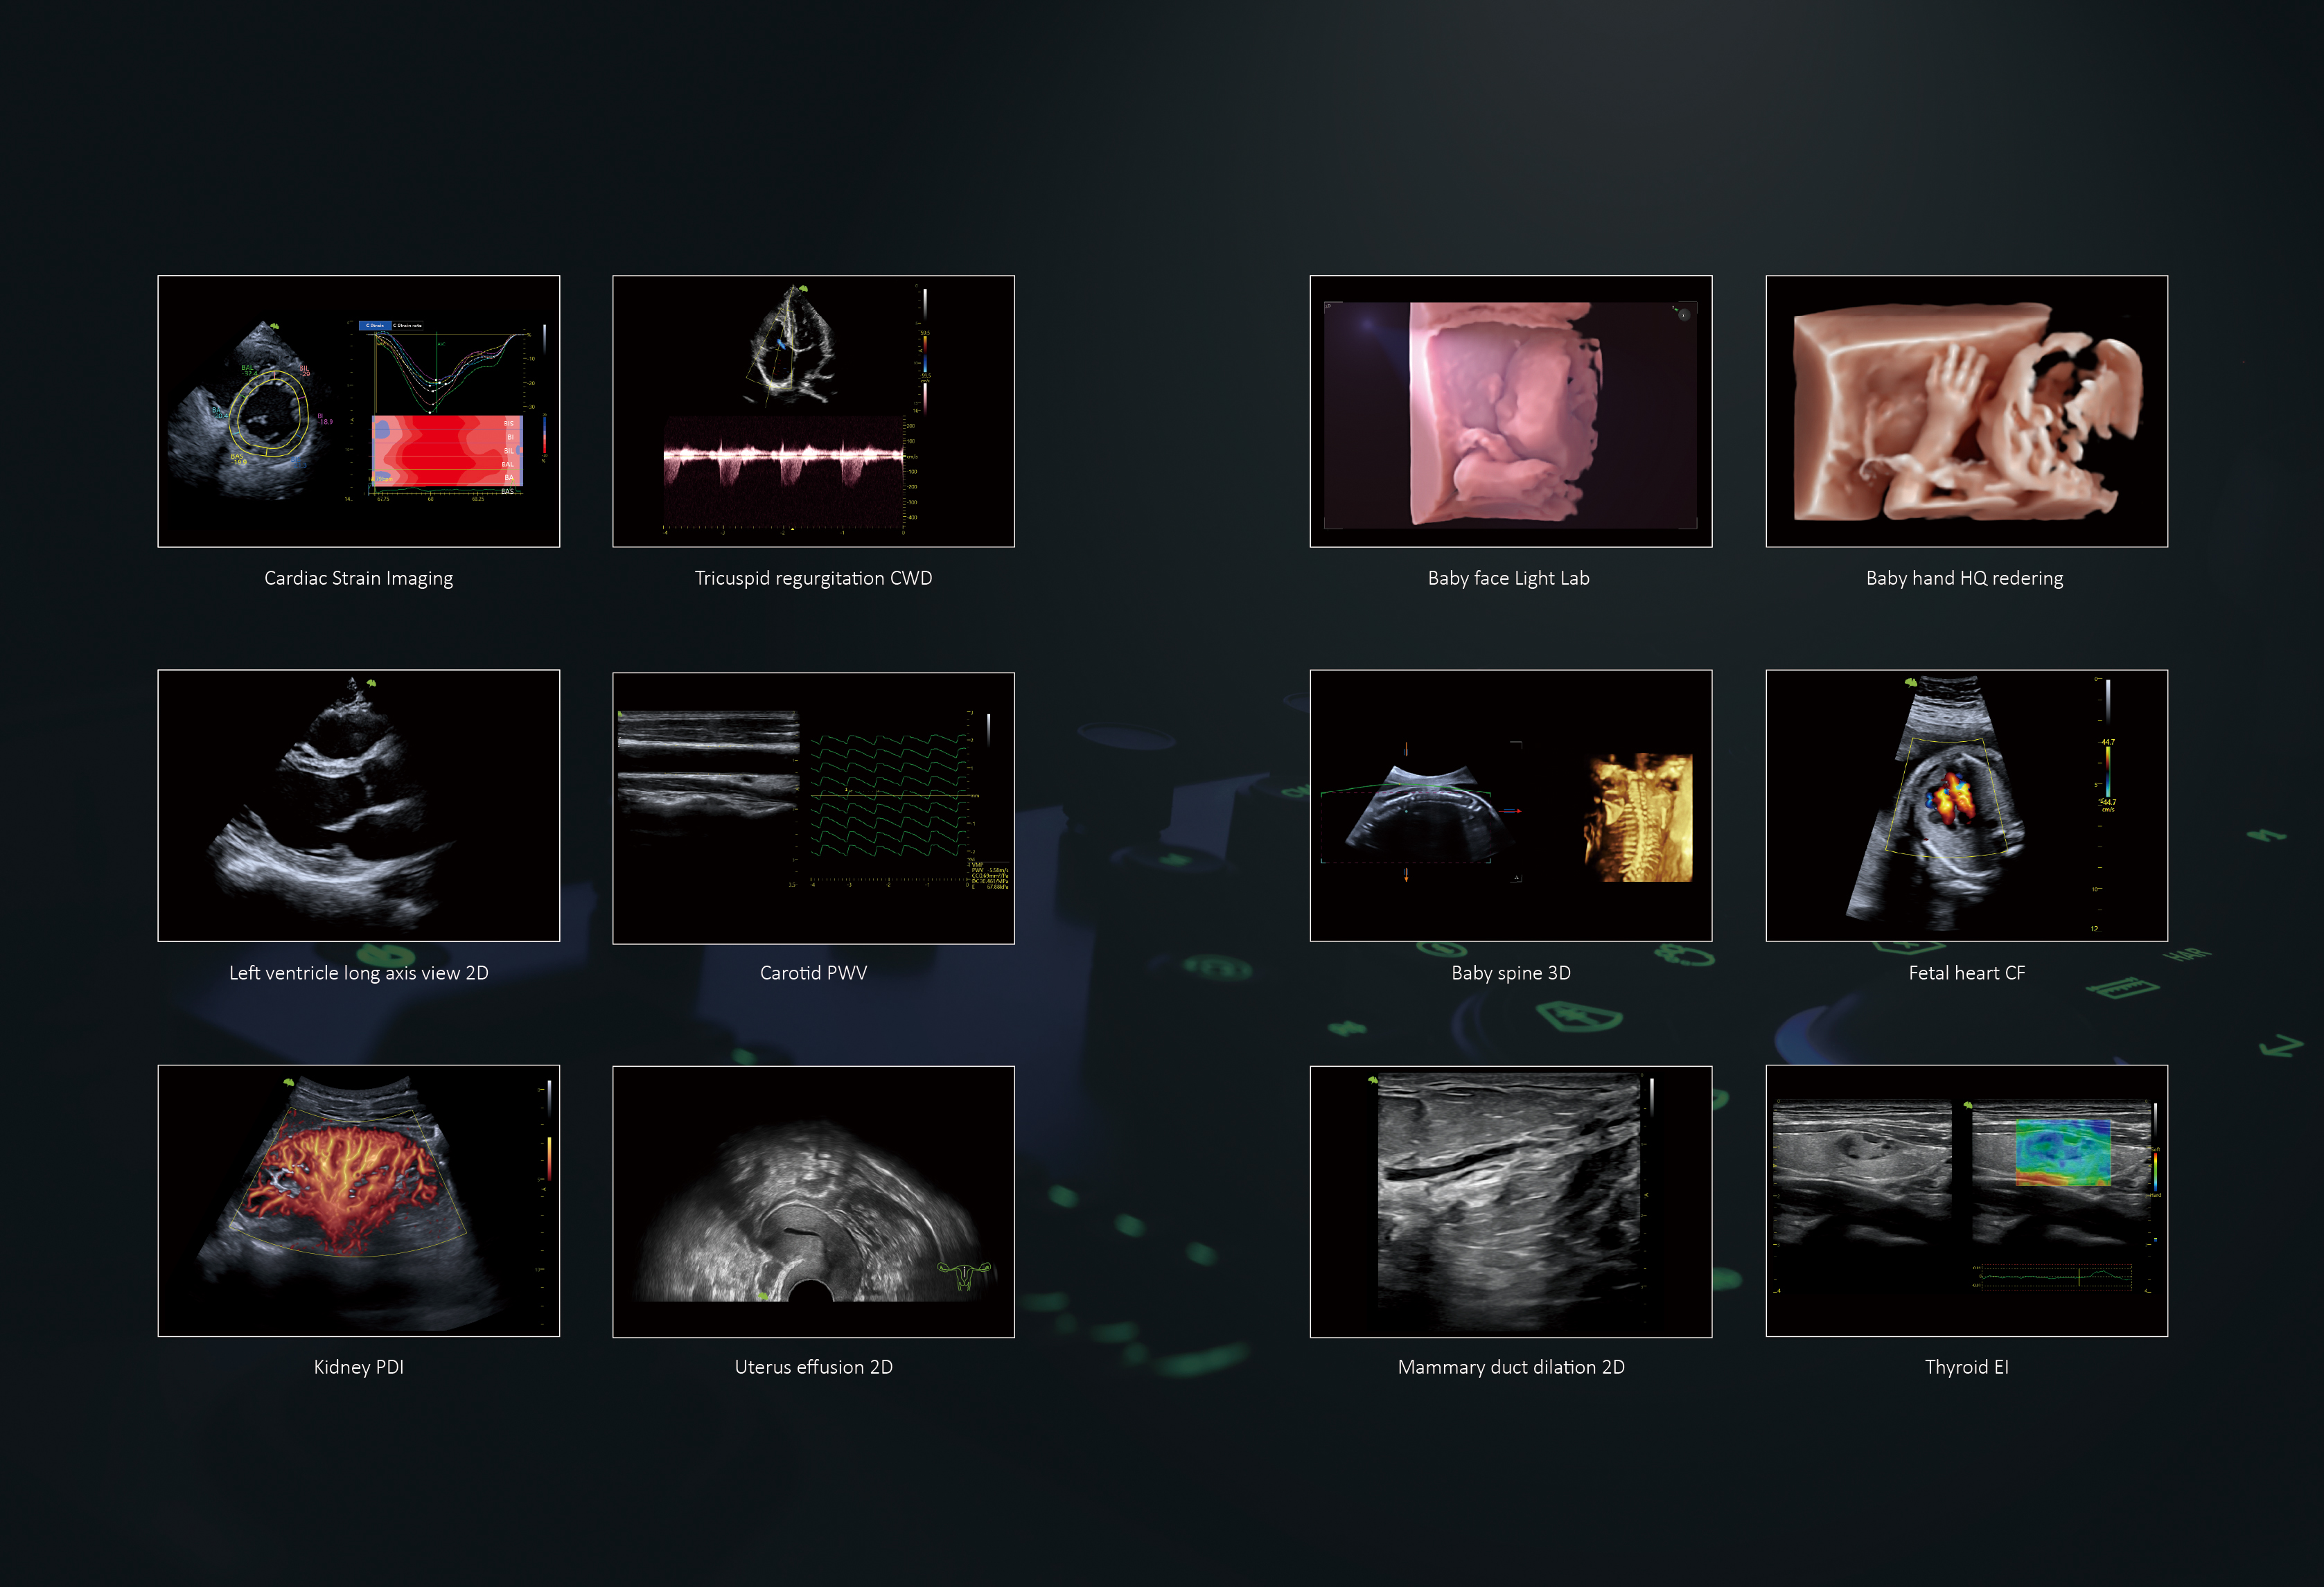Click the uterus body-mark icon
Image resolution: width=2324 pixels, height=1587 pixels.
coord(963,1275)
